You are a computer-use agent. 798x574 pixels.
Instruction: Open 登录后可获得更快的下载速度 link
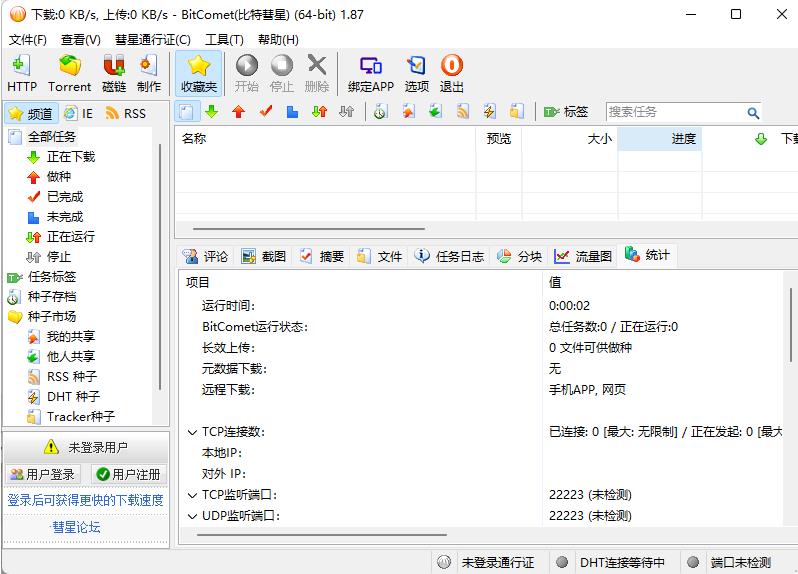(x=86, y=500)
